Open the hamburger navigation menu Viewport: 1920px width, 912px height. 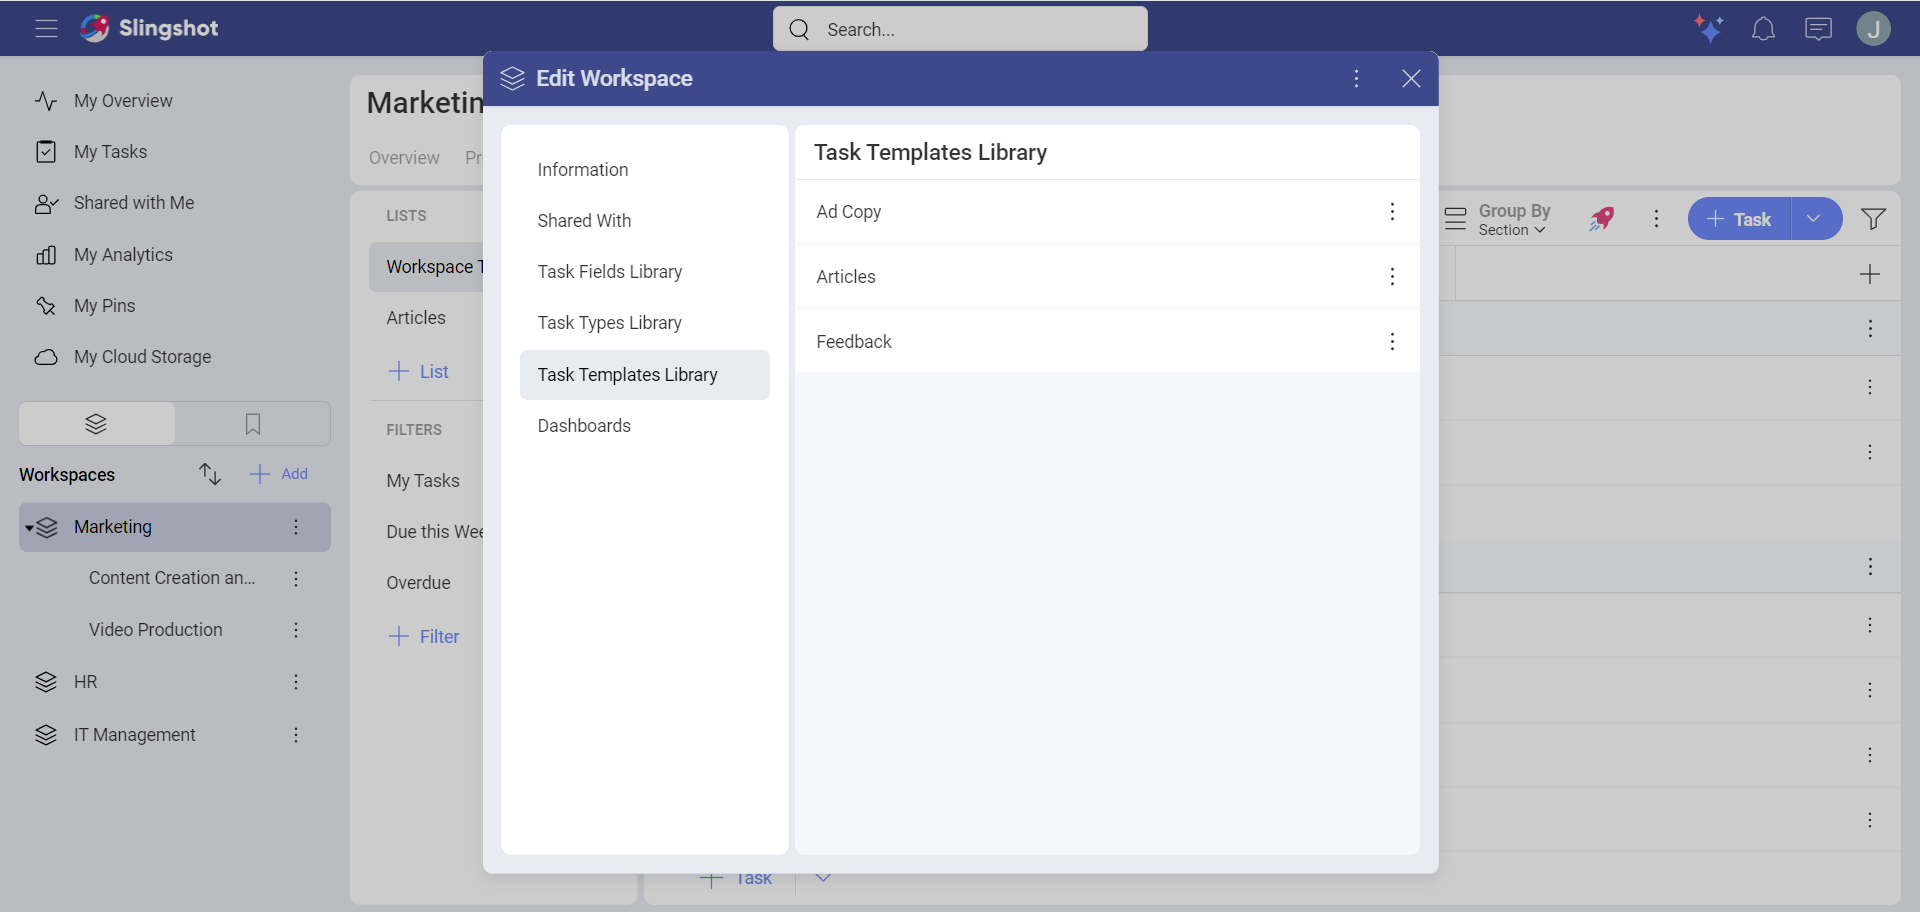46,28
